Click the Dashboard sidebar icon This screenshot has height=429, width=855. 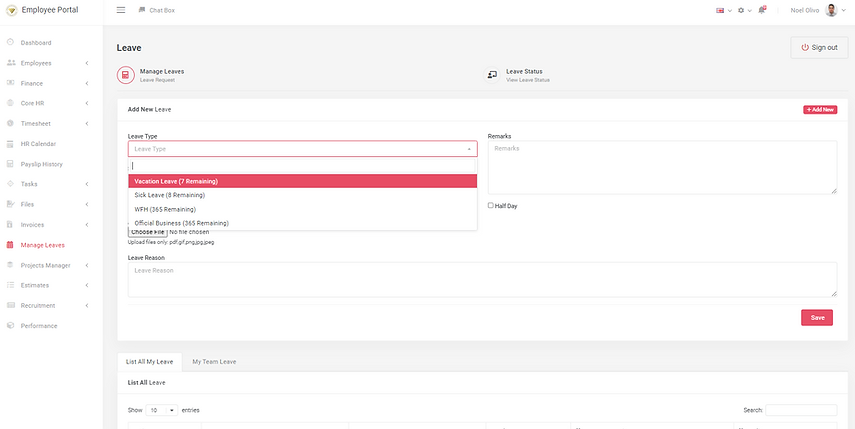click(x=10, y=43)
